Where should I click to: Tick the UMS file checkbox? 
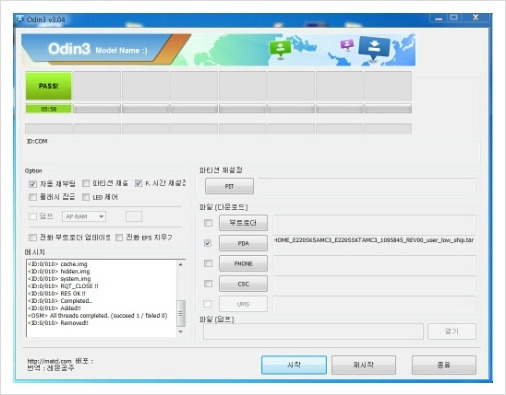(x=207, y=304)
